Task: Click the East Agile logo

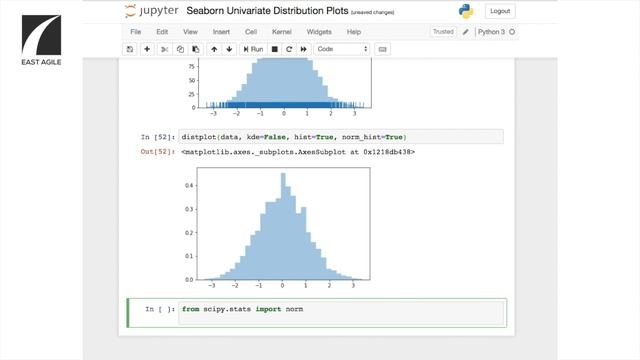Action: [x=41, y=40]
